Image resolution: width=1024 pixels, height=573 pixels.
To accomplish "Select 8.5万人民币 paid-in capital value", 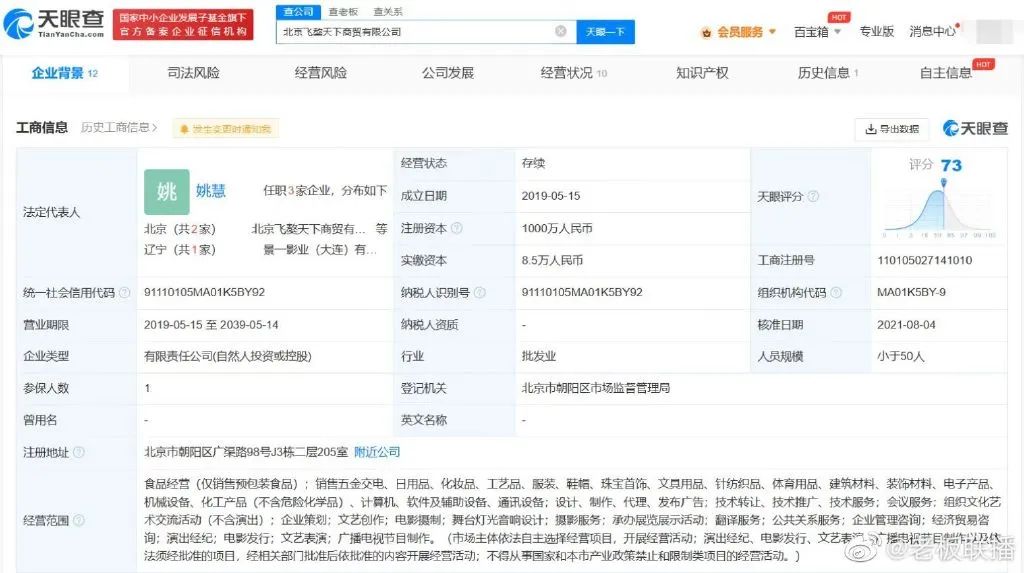I will pos(552,260).
